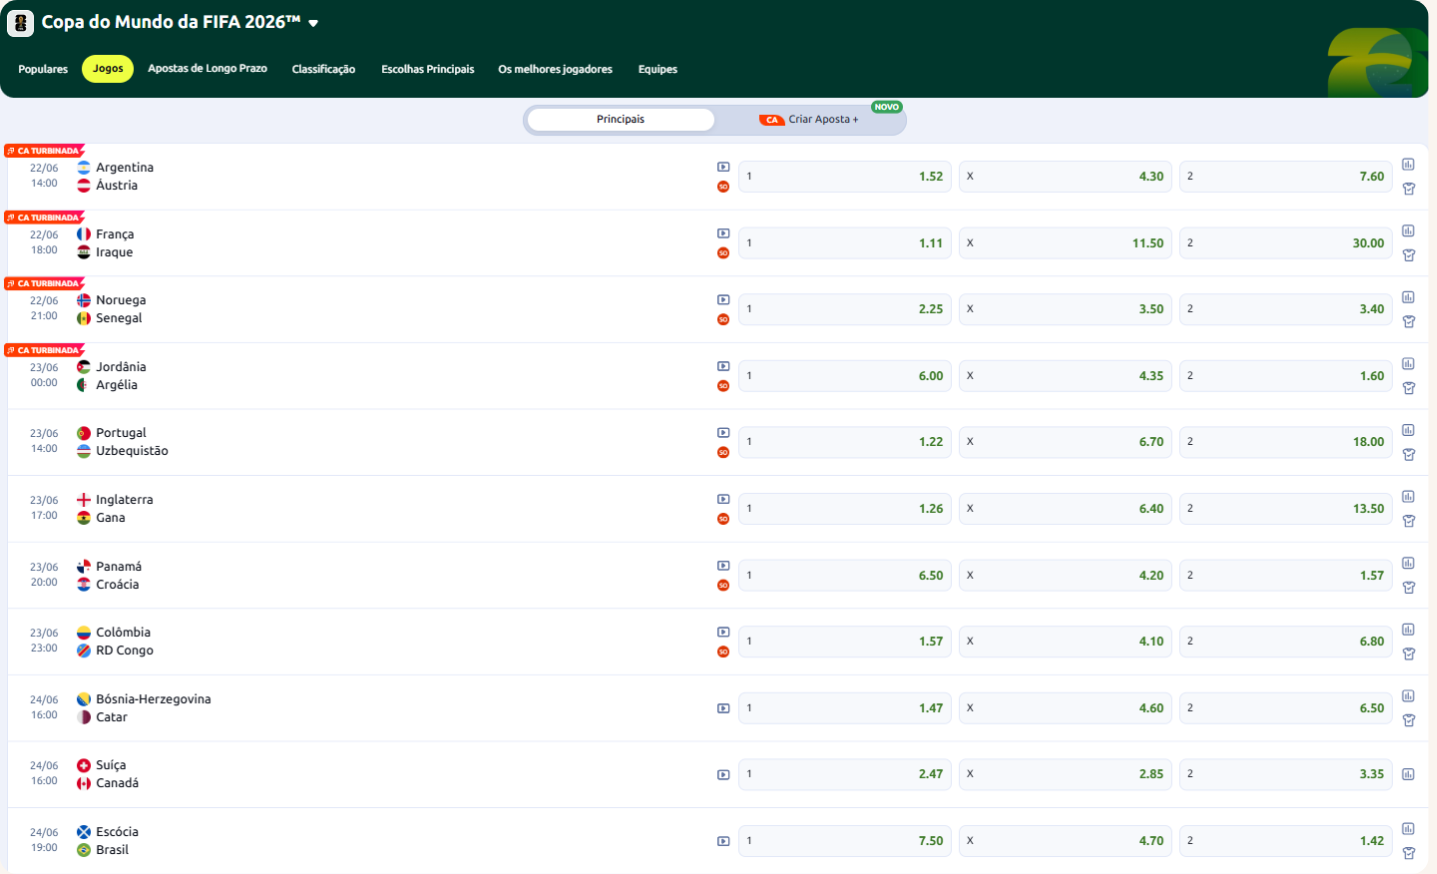
Task: Open statistics icon for Suíça vs Canadá
Action: point(1408,774)
